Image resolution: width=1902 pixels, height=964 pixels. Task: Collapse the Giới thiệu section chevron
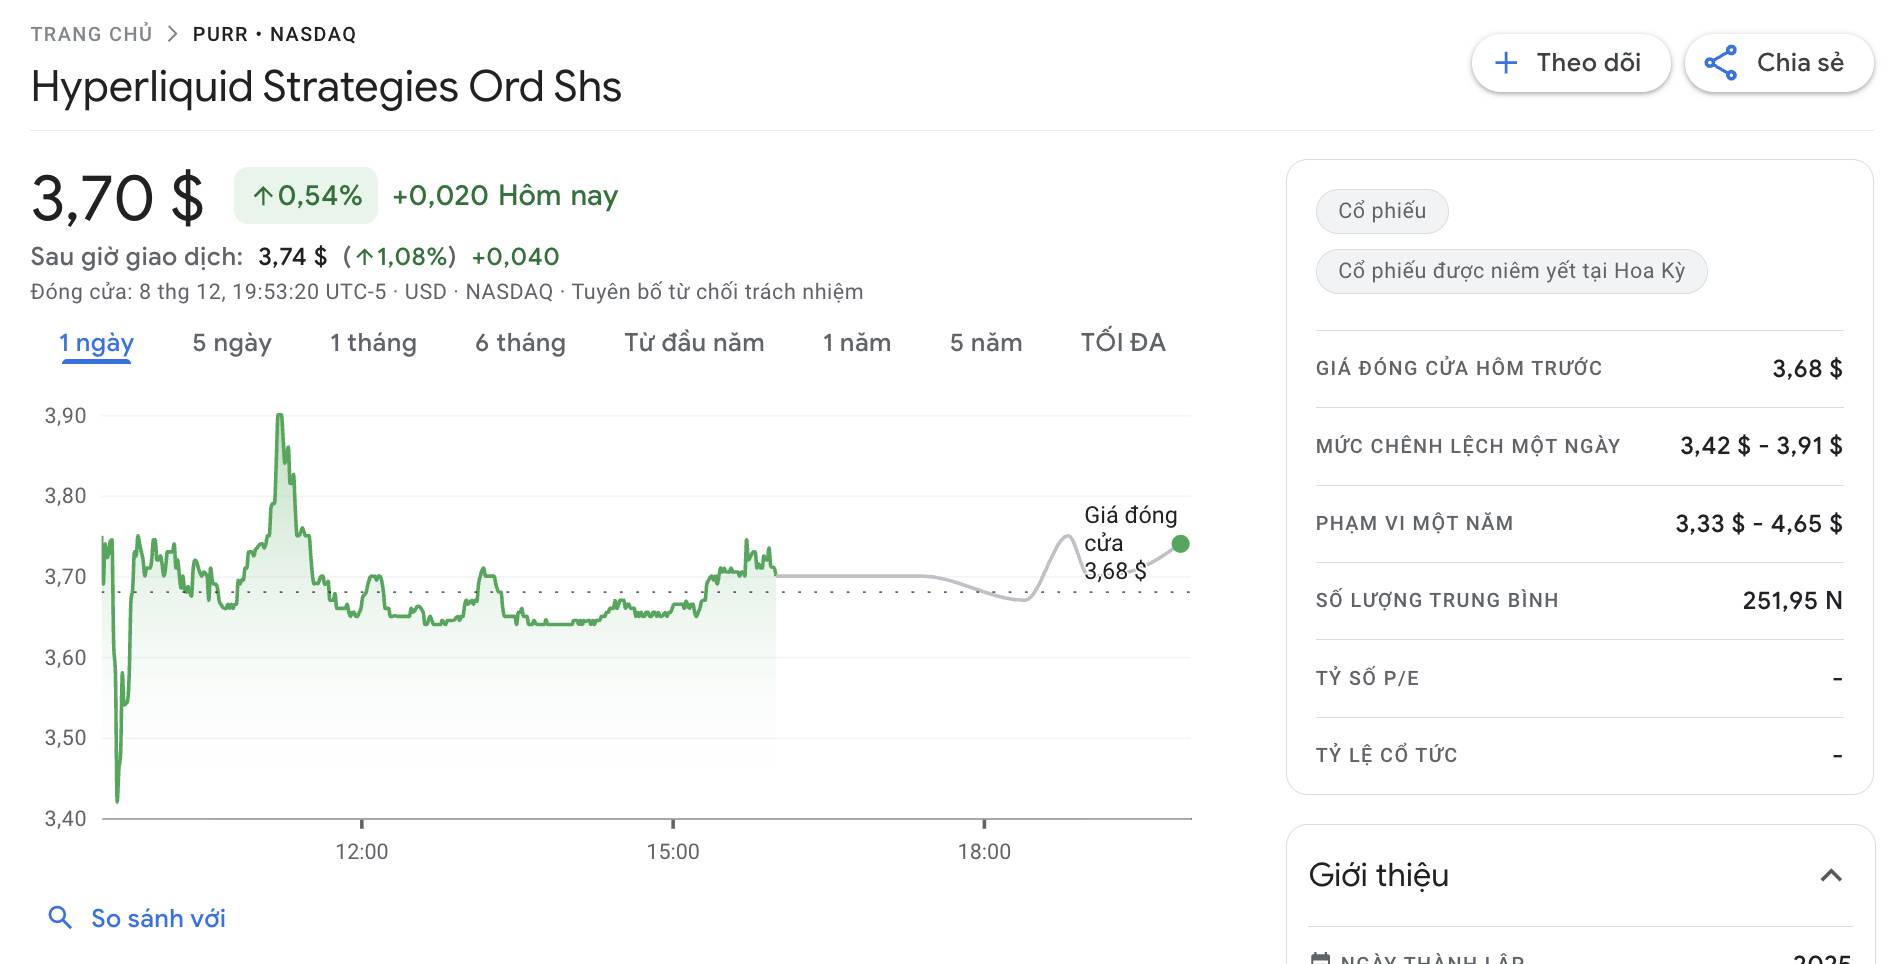click(x=1830, y=876)
